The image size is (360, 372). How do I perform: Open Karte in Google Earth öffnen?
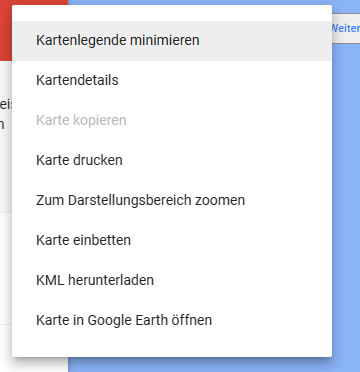coord(172,321)
